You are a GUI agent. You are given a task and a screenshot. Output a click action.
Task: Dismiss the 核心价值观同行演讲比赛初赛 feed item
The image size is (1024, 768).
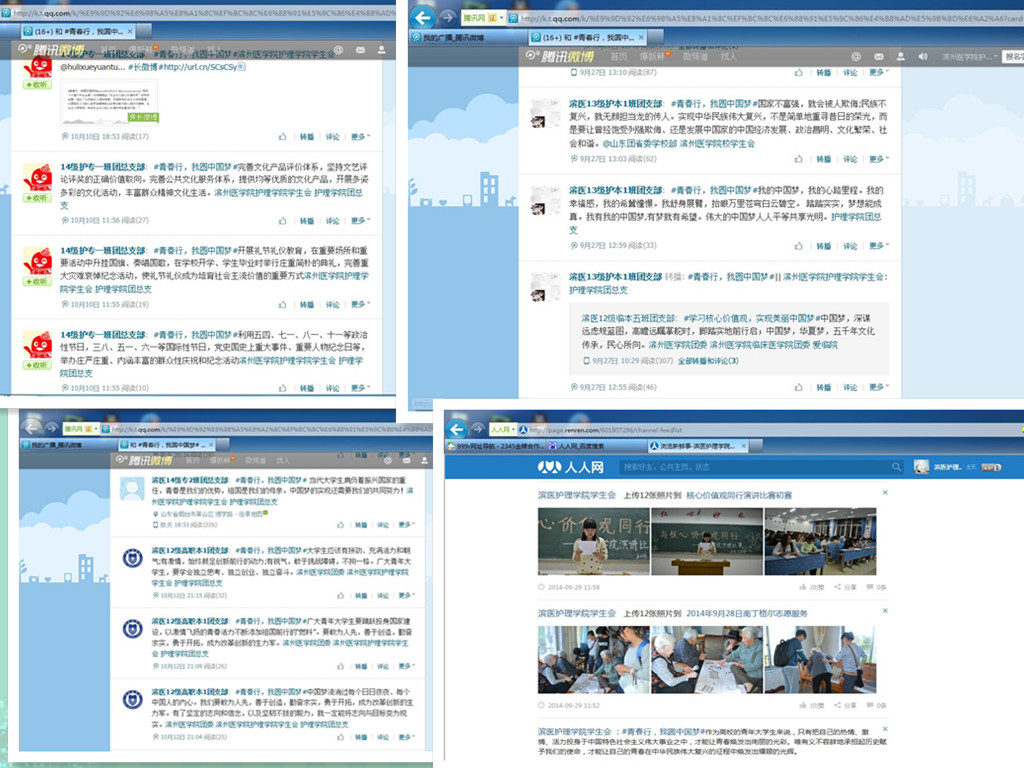(885, 493)
